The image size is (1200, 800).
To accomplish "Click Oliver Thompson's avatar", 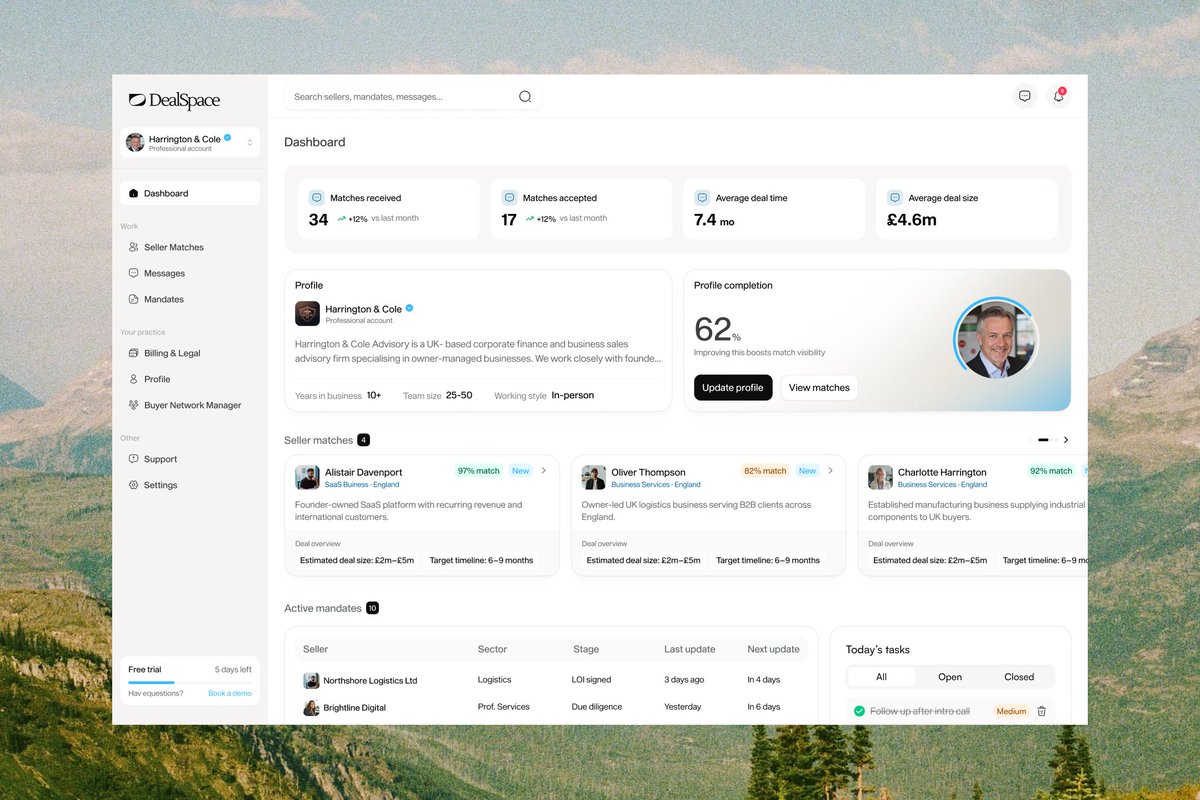I will (594, 477).
